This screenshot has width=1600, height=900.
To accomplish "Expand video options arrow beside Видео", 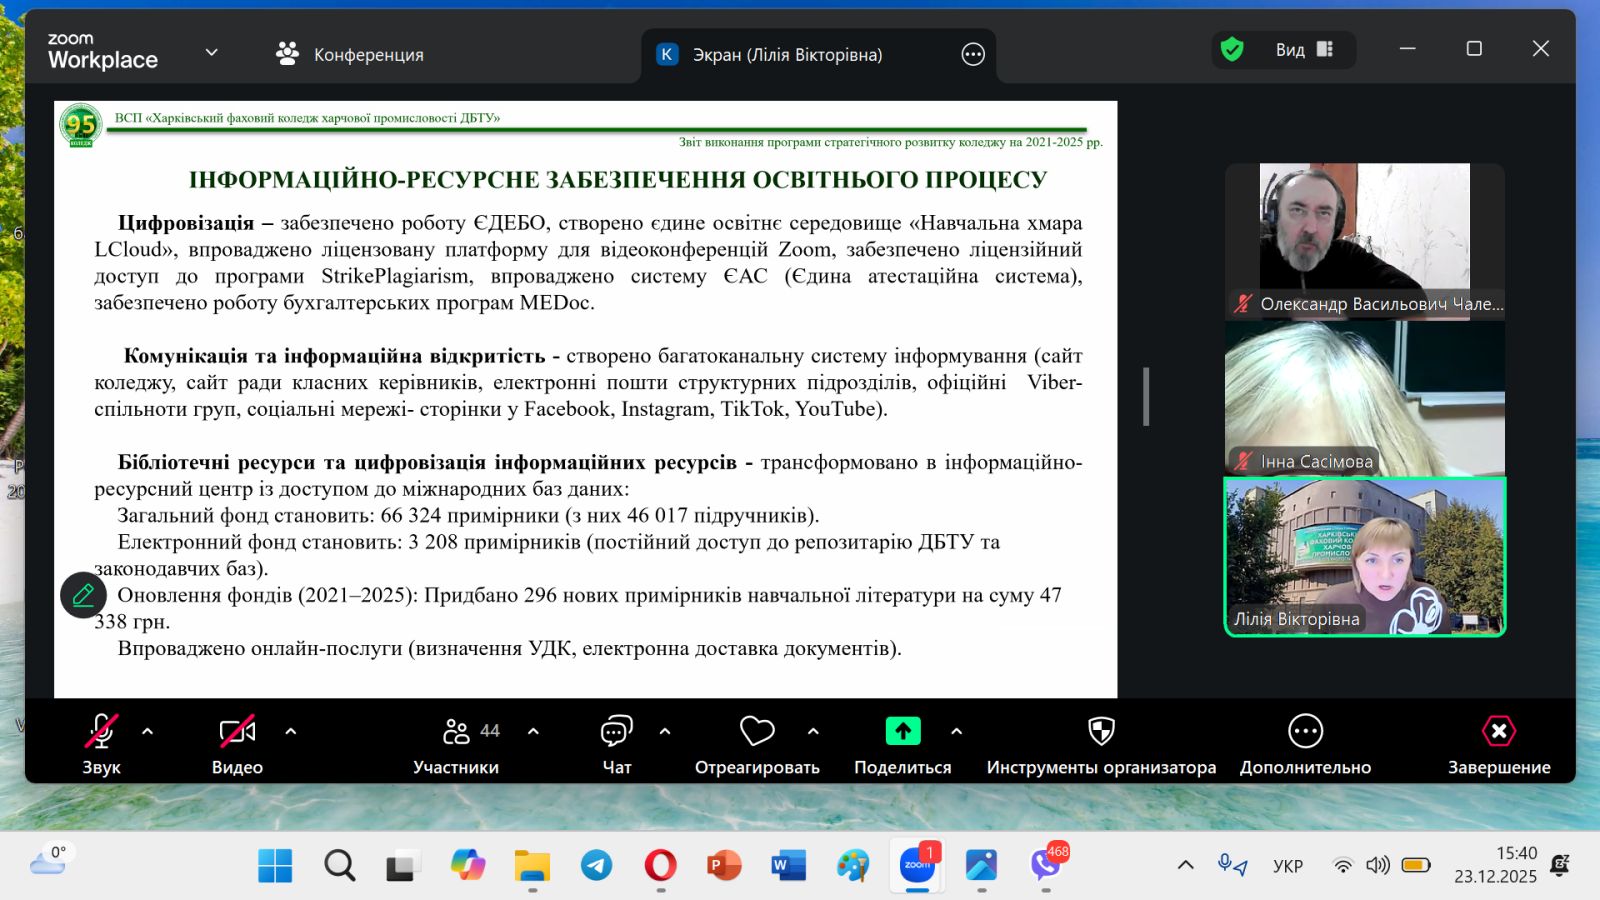I will point(291,731).
